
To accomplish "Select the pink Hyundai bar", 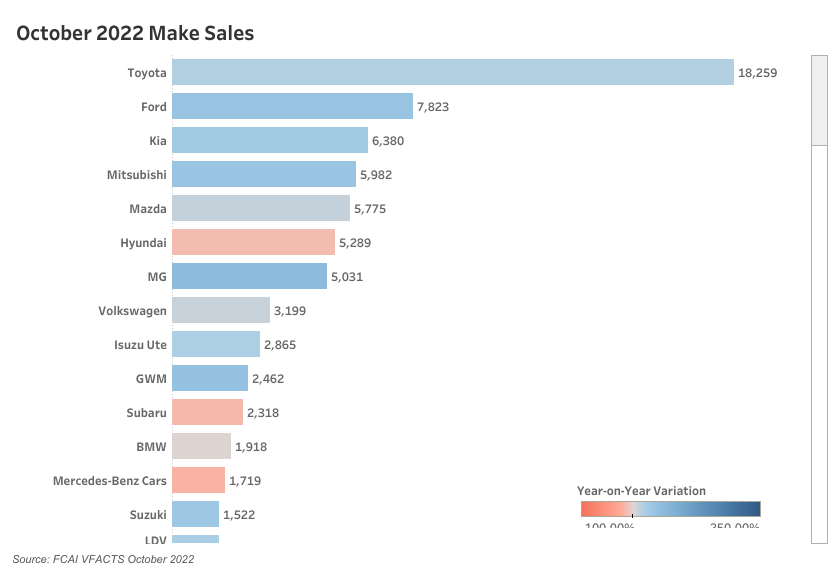I will 253,242.
